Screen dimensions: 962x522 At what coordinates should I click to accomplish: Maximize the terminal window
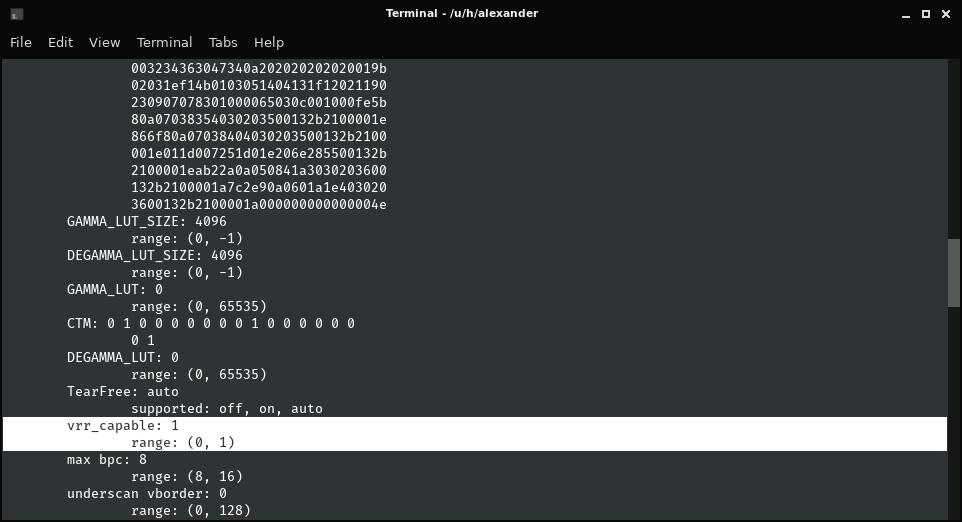click(926, 13)
